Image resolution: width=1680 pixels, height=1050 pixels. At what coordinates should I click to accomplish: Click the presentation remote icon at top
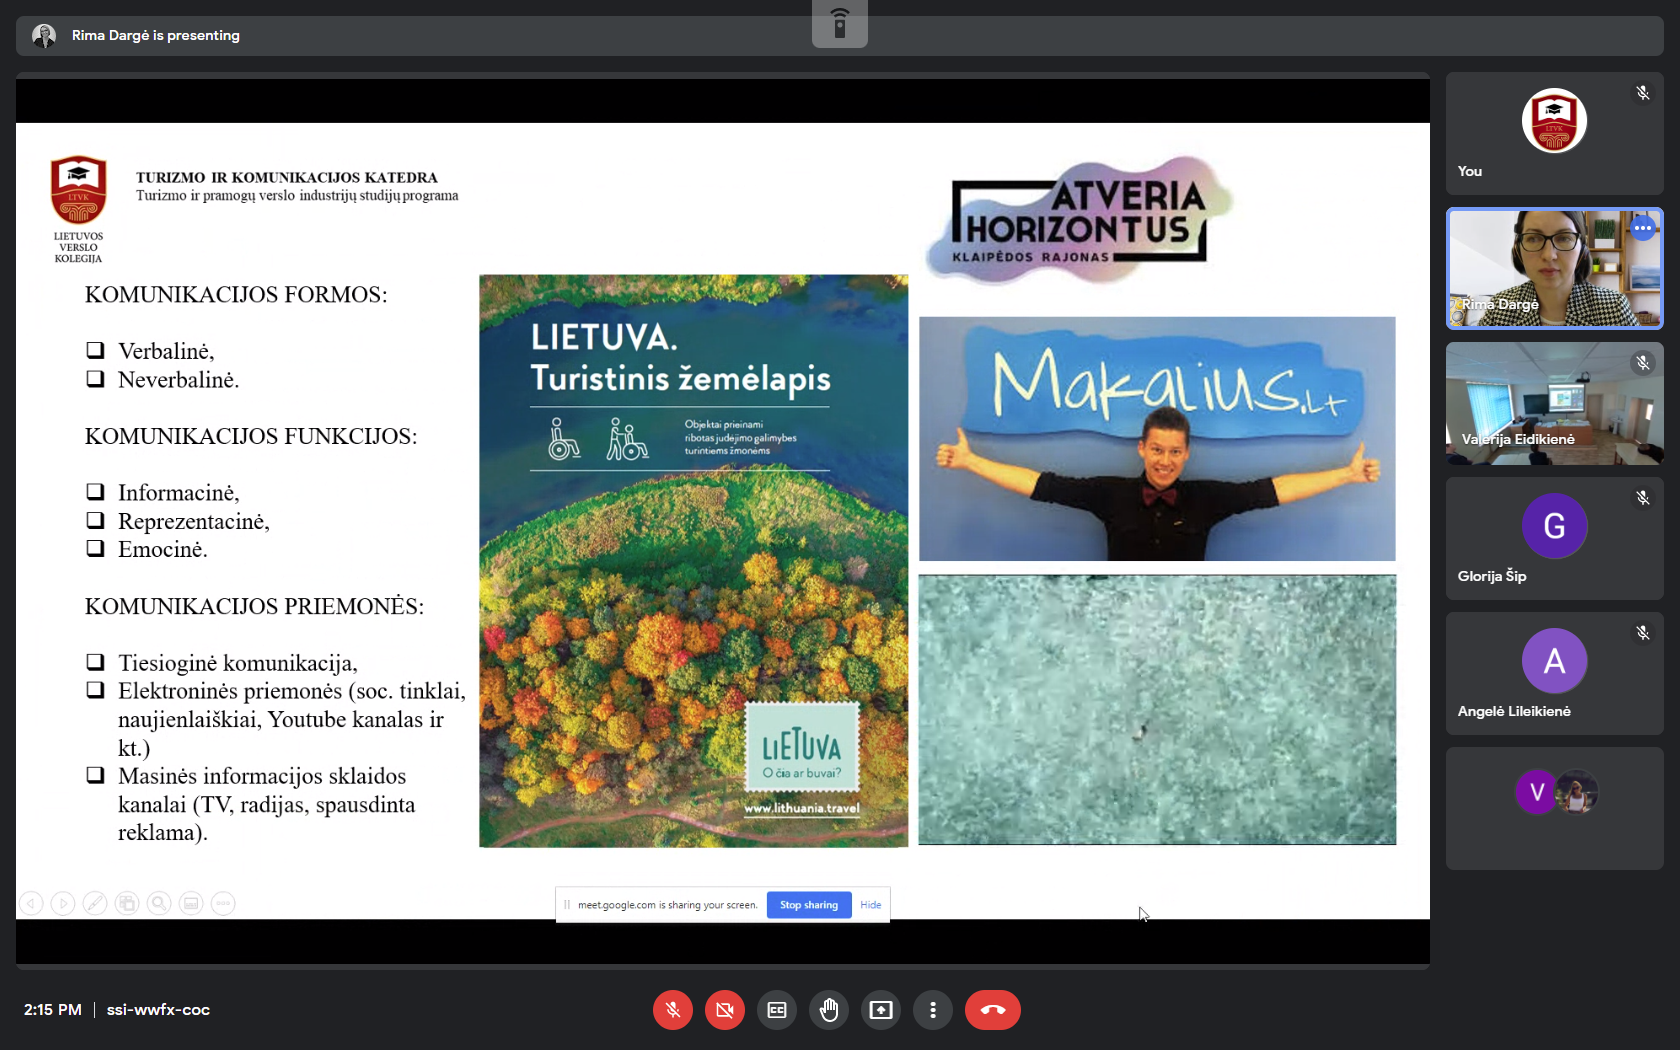pos(840,22)
